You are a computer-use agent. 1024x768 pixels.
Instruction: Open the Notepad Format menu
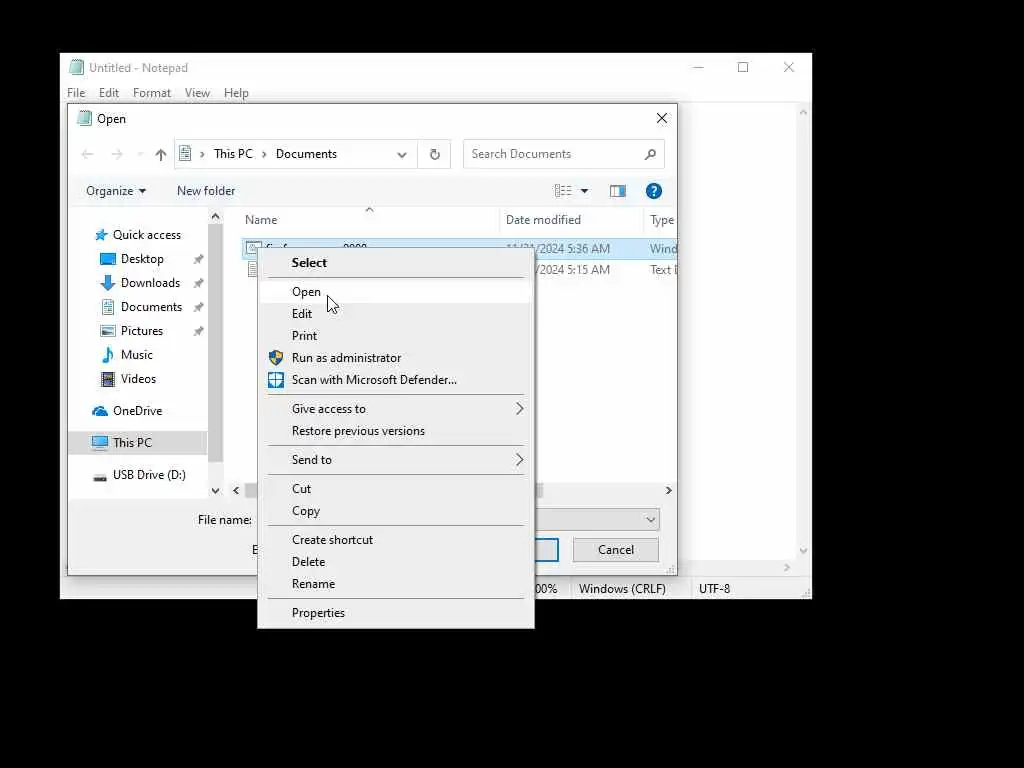[152, 93]
